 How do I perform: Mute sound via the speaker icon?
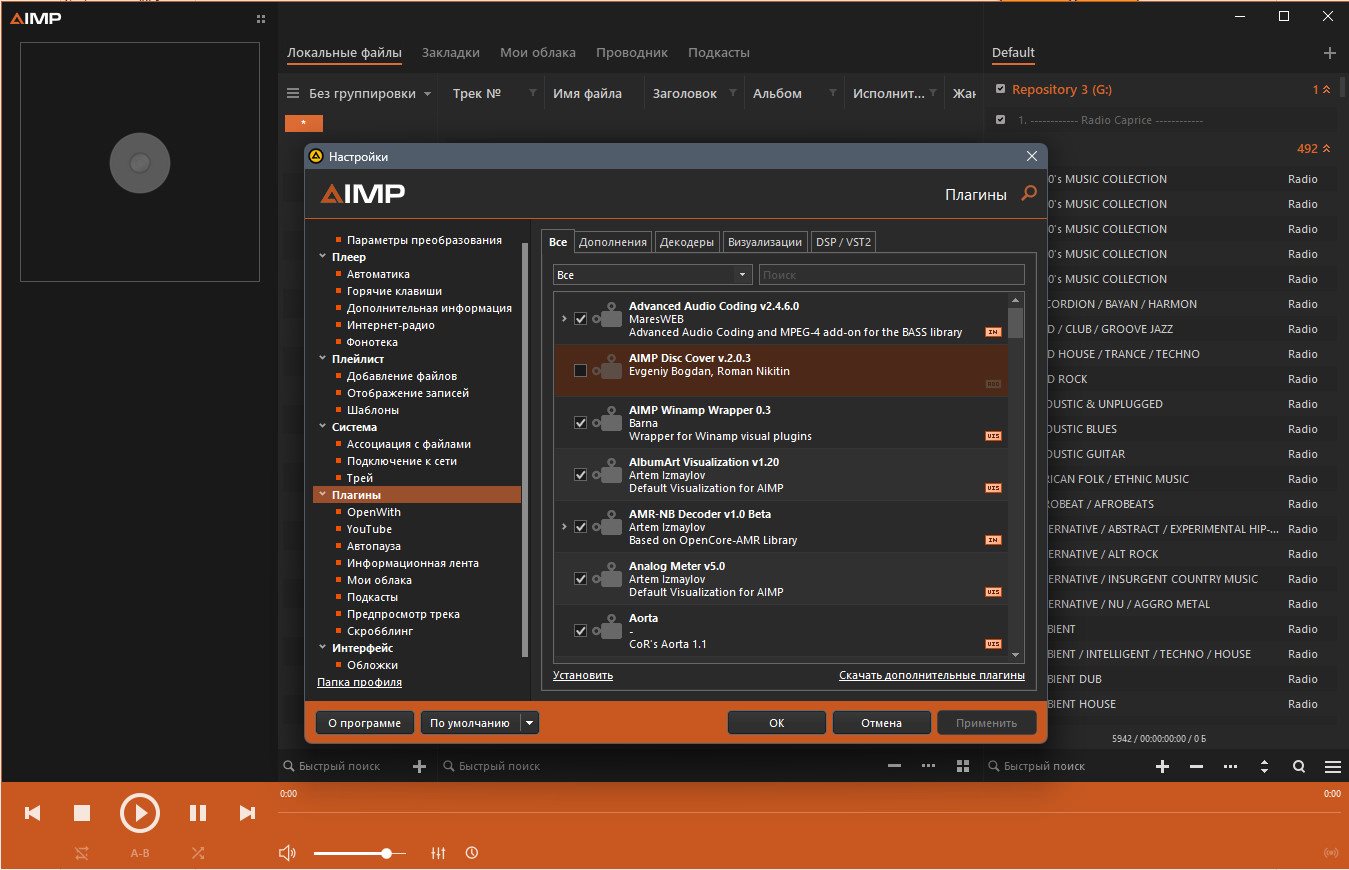pyautogui.click(x=287, y=853)
